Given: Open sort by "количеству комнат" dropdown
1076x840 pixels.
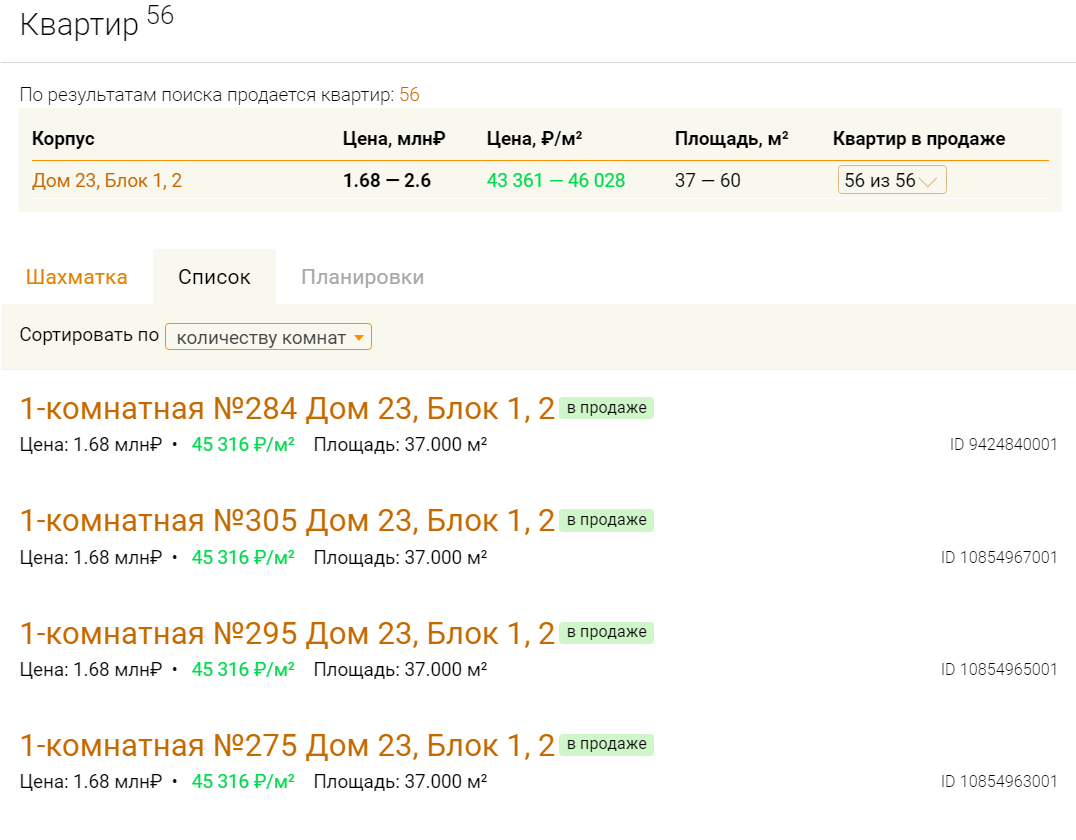Looking at the screenshot, I should 268,337.
